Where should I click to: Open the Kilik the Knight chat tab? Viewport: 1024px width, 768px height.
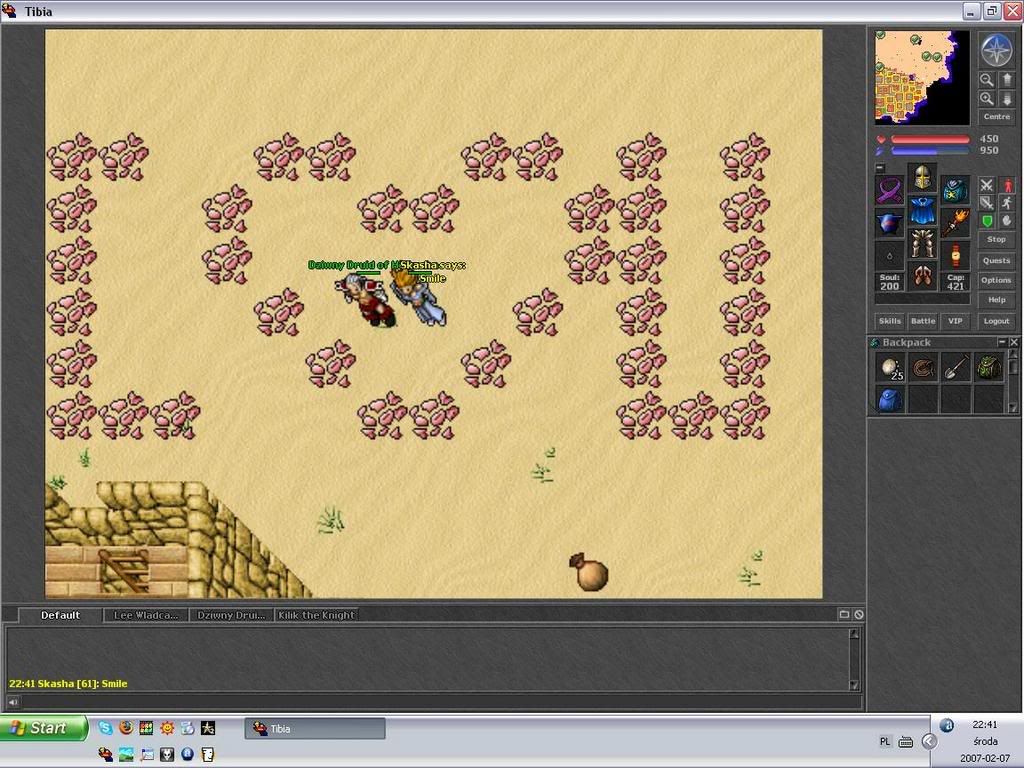point(316,615)
